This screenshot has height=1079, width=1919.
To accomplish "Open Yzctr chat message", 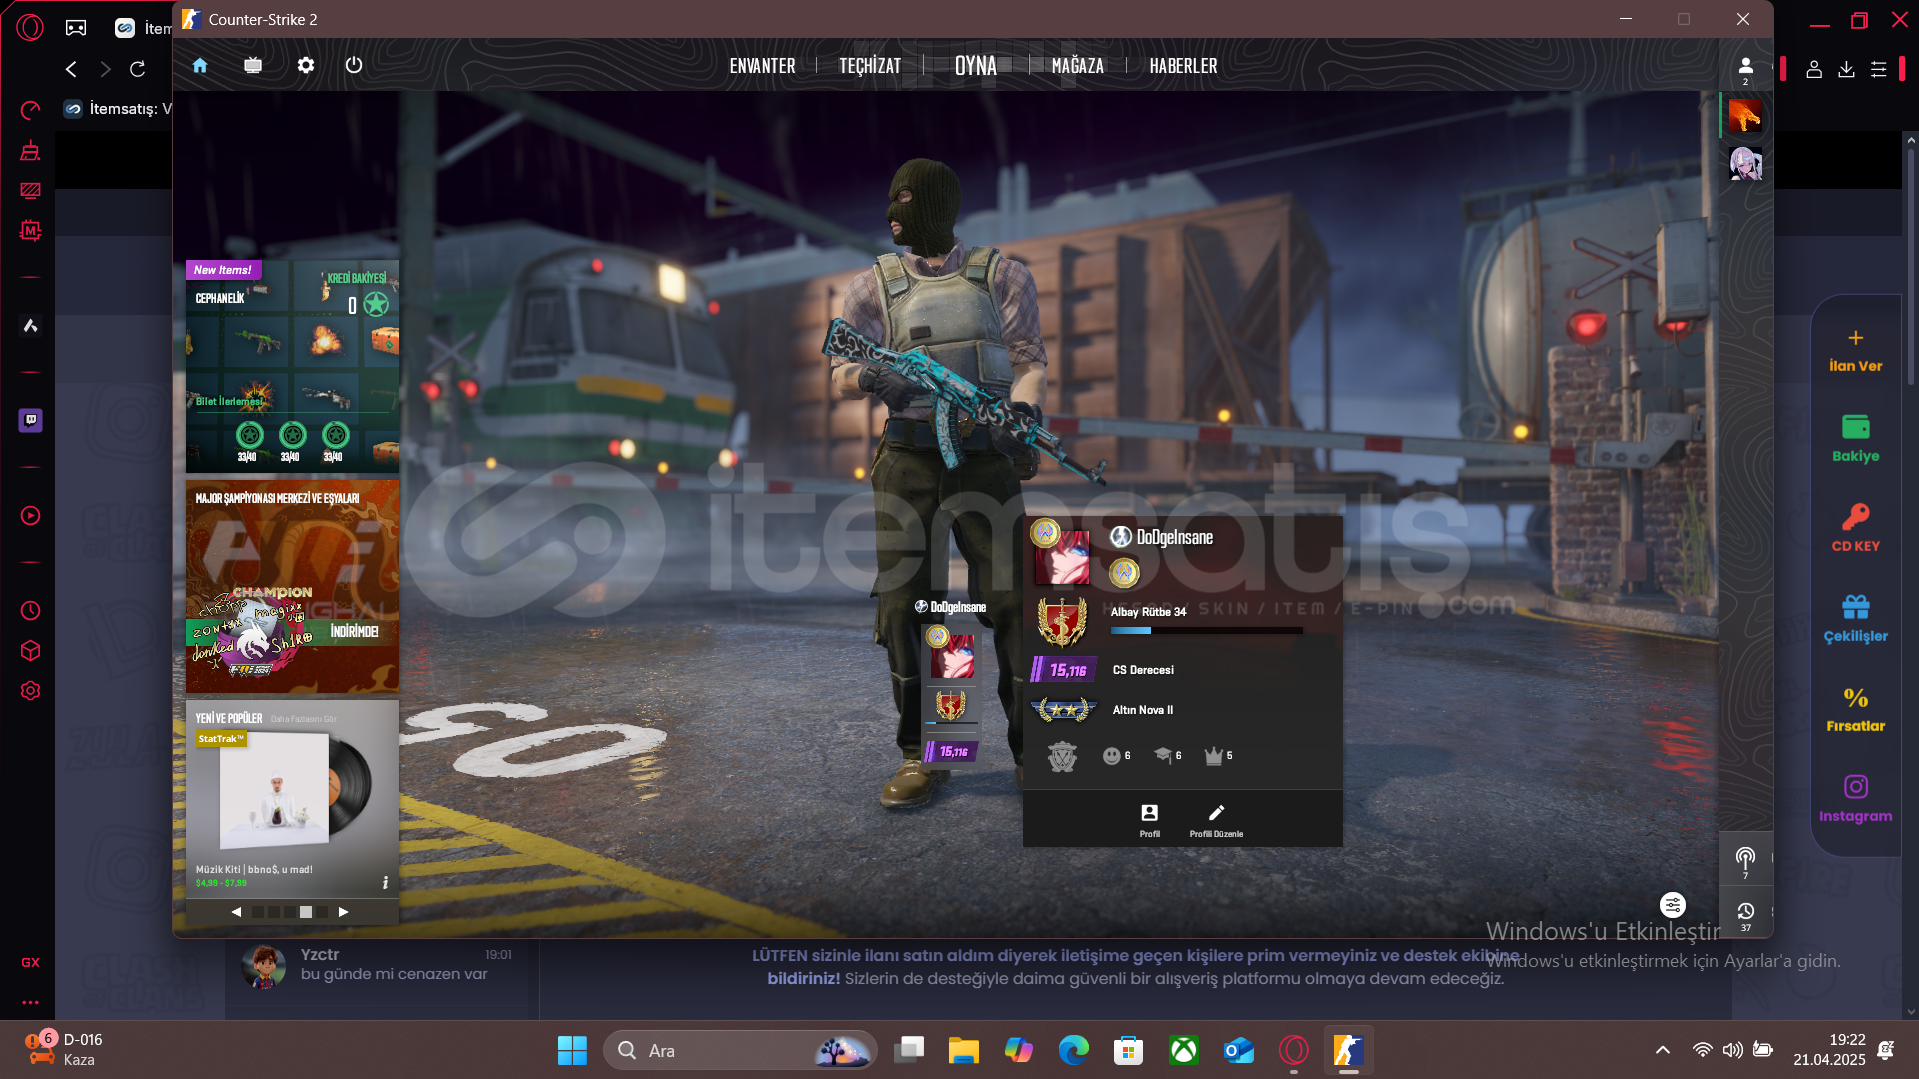I will 378,965.
